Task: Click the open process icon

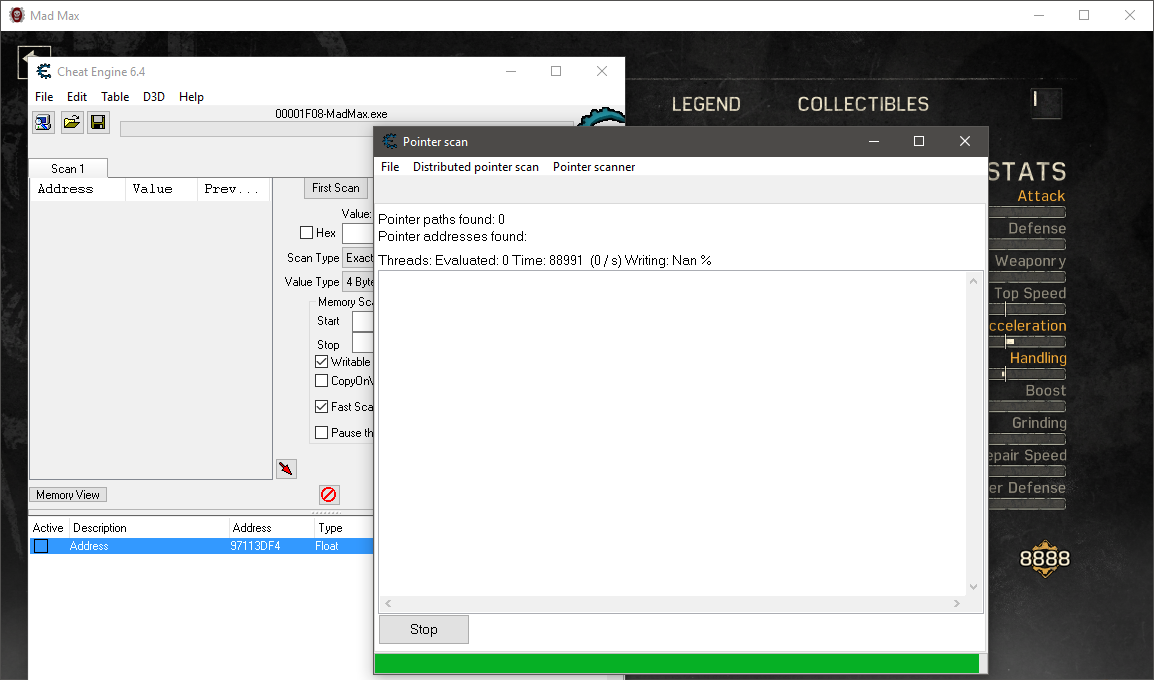Action: tap(44, 123)
